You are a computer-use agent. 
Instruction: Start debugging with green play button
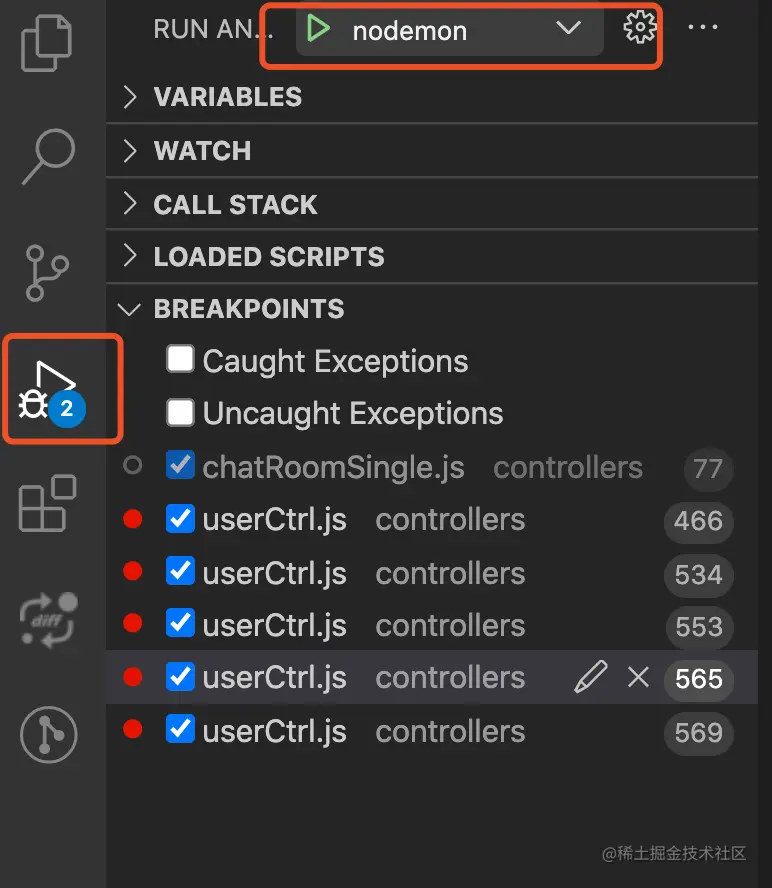pyautogui.click(x=318, y=29)
